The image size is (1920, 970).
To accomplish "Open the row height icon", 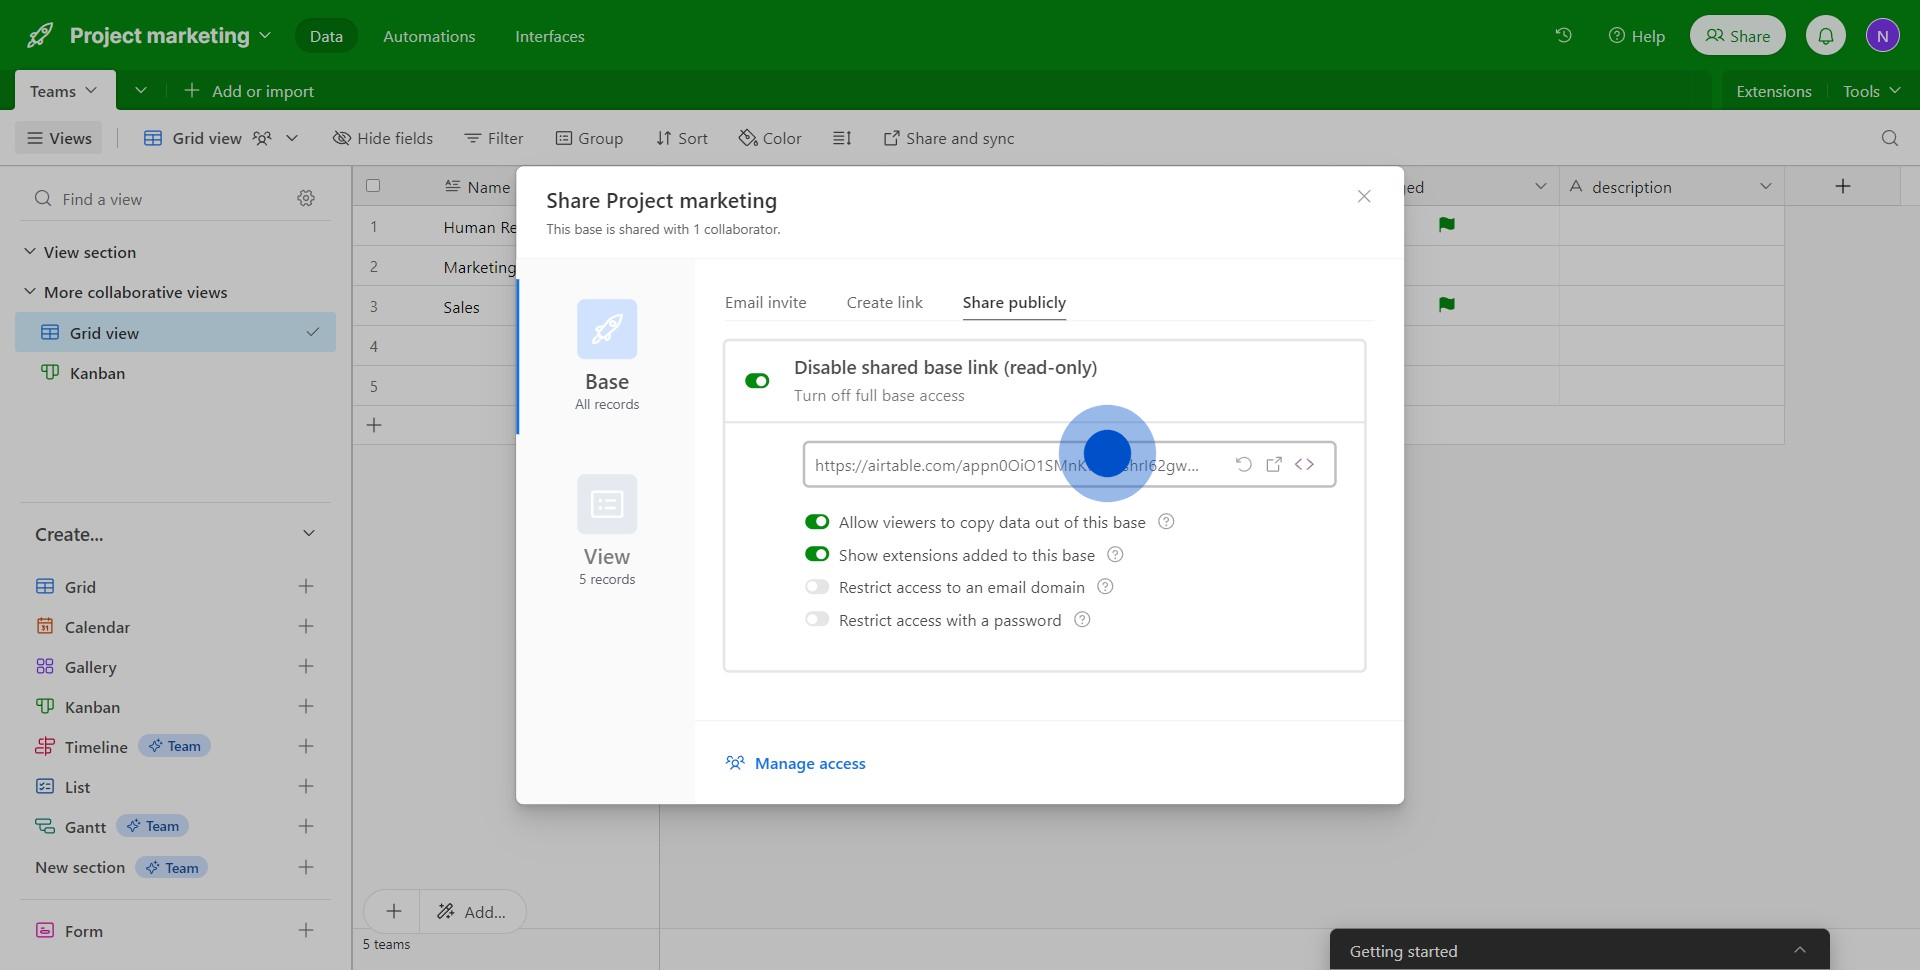I will pyautogui.click(x=842, y=138).
